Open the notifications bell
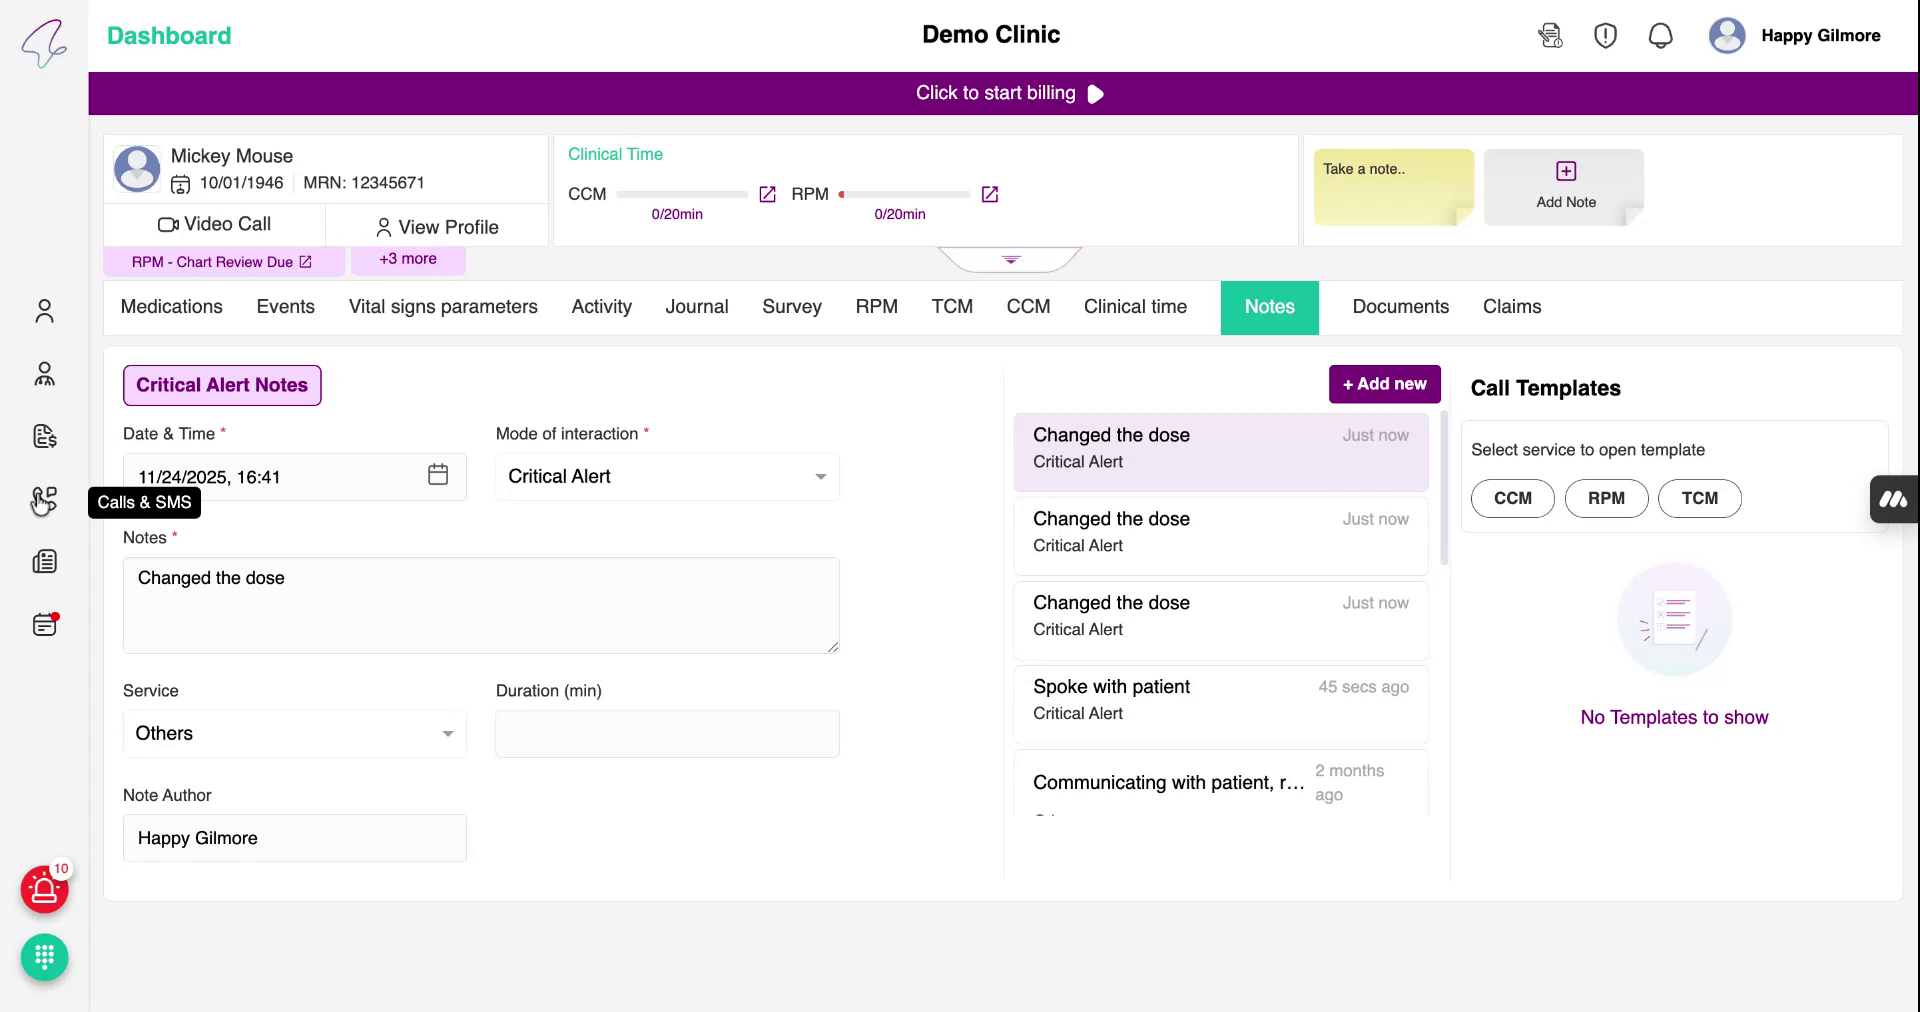The width and height of the screenshot is (1920, 1012). coord(1660,35)
